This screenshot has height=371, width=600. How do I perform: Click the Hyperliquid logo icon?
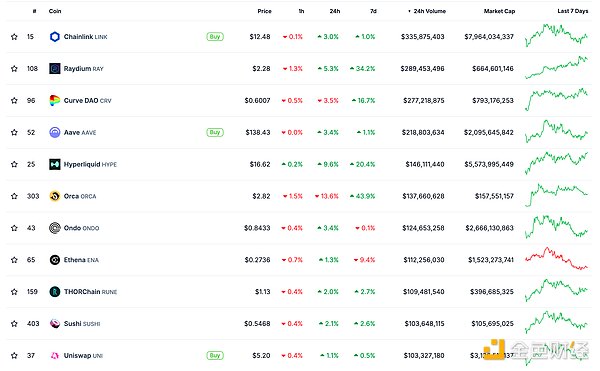[x=55, y=164]
